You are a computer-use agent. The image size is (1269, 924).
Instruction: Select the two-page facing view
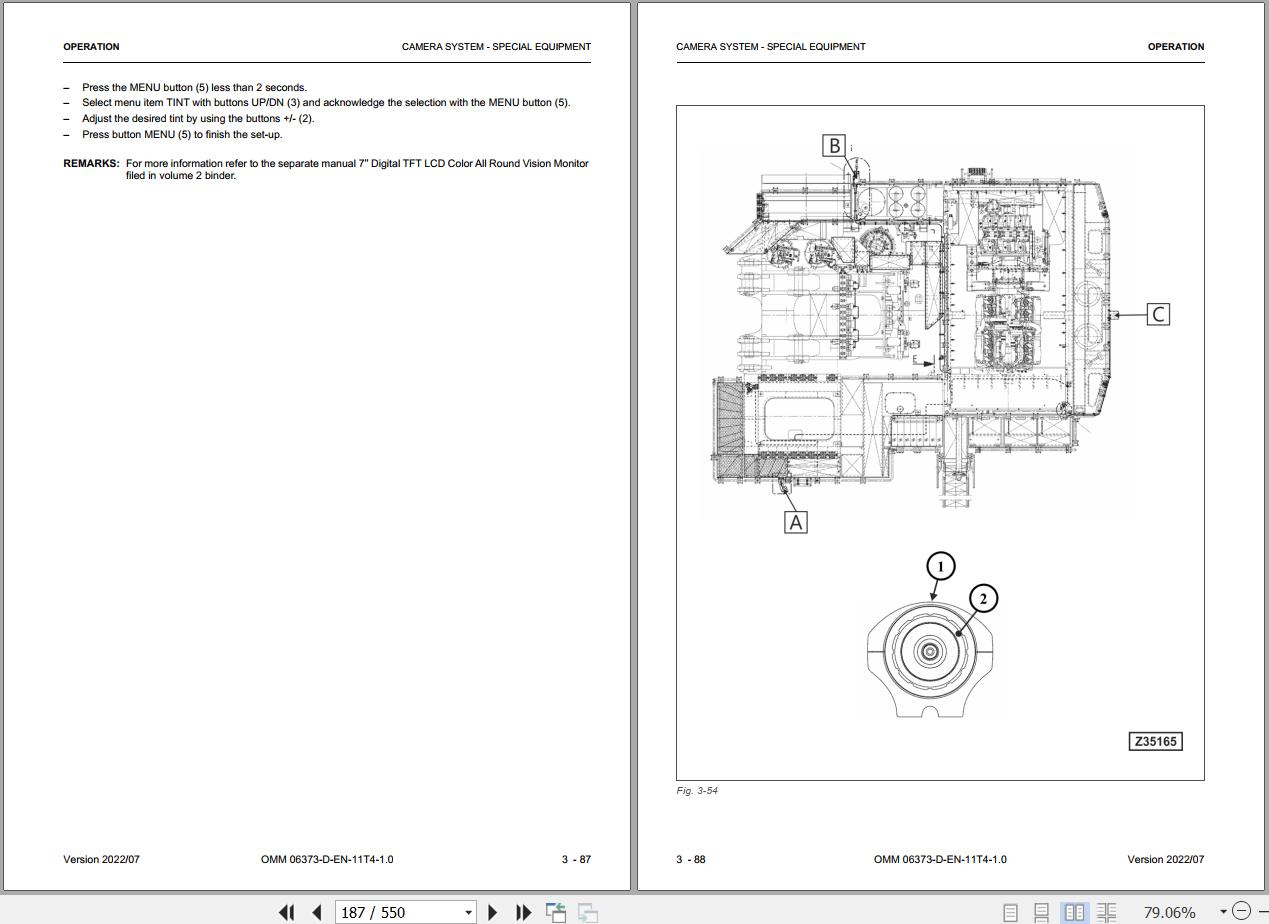(1074, 912)
